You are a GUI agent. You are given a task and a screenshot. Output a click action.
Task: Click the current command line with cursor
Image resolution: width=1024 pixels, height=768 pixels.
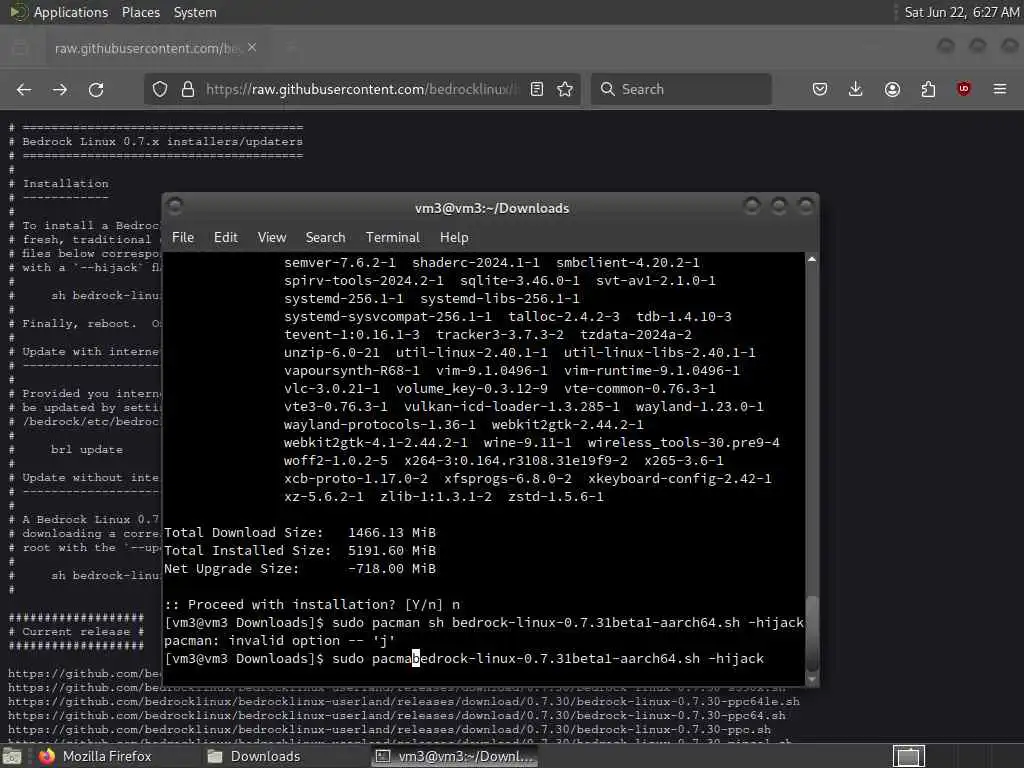point(464,658)
